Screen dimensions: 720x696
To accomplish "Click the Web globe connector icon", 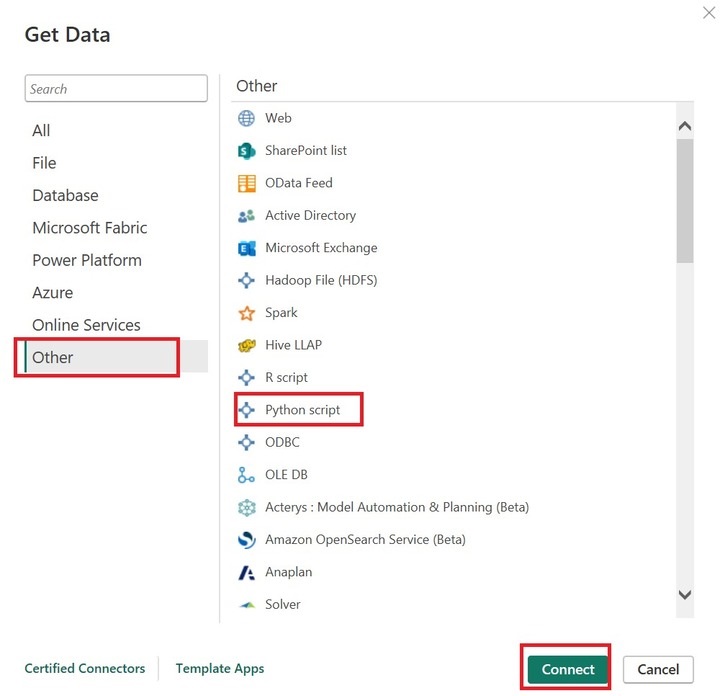I will click(x=247, y=118).
